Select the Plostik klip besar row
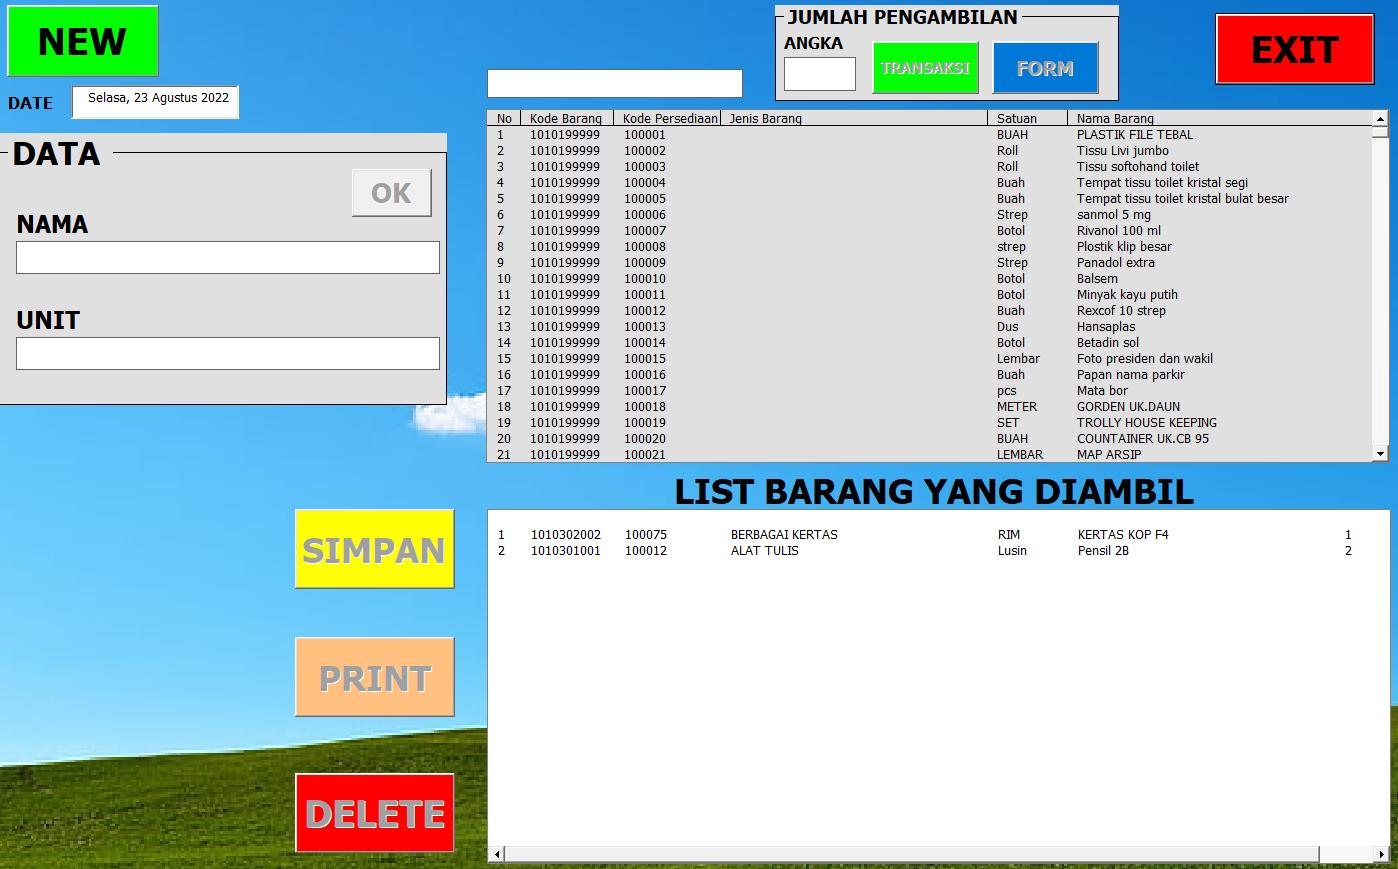Screen dimensions: 1398x869 [930, 247]
